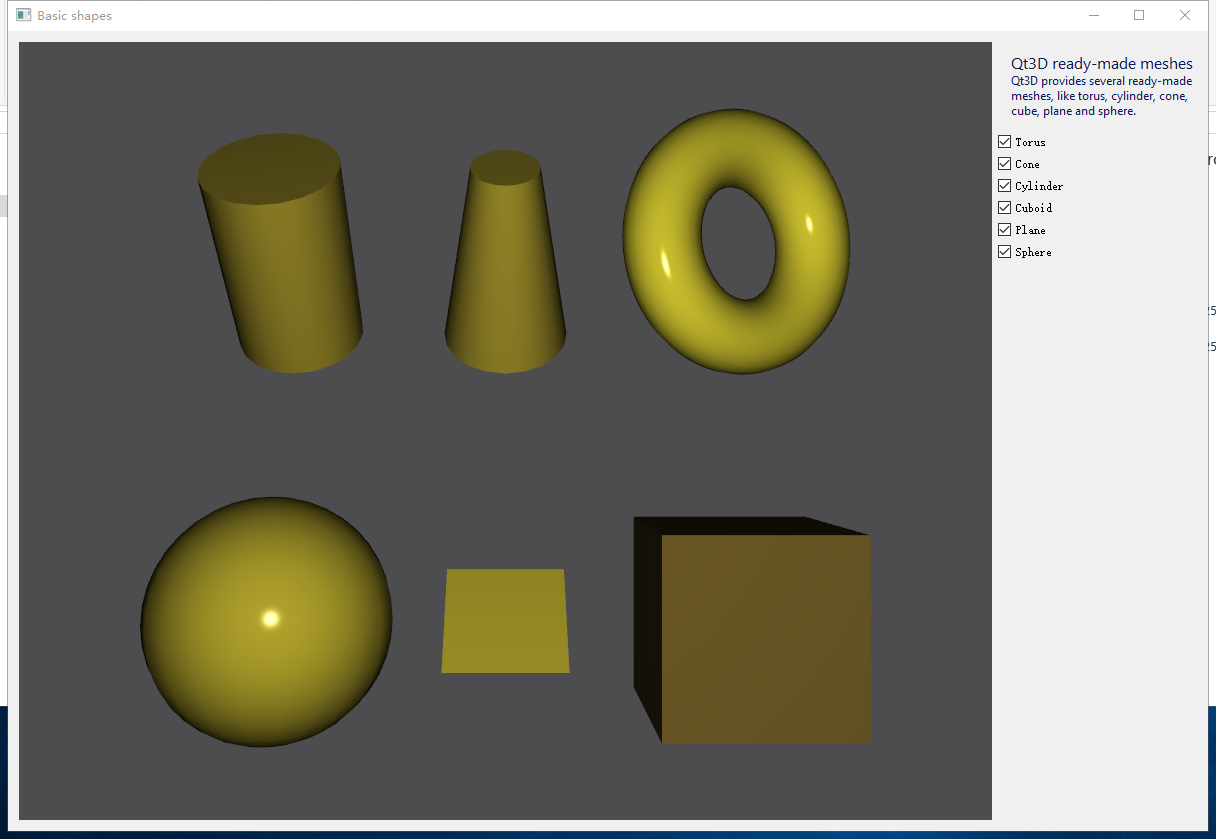Toggle the Plane mesh visibility checkbox

point(1004,229)
